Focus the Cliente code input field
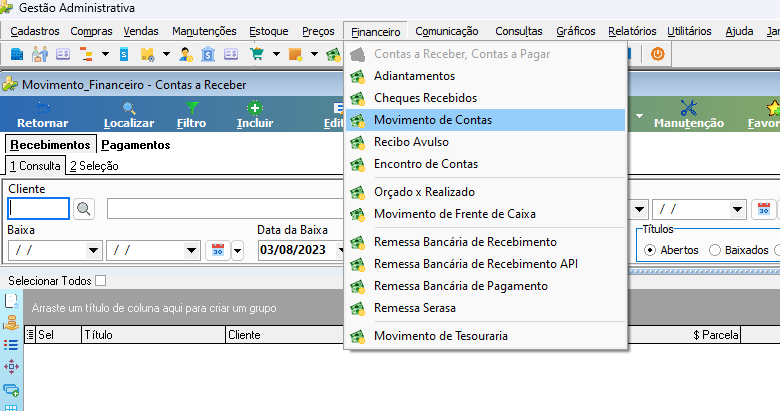The height and width of the screenshot is (411, 780). [x=38, y=209]
